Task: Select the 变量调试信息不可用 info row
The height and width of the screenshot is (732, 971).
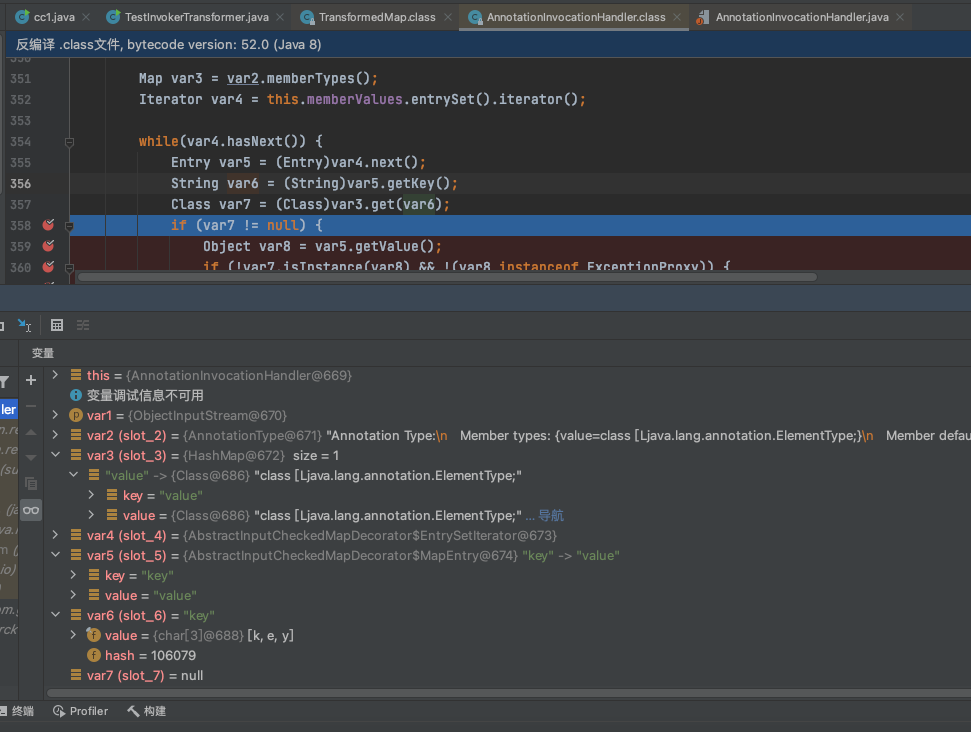Action: pyautogui.click(x=507, y=395)
